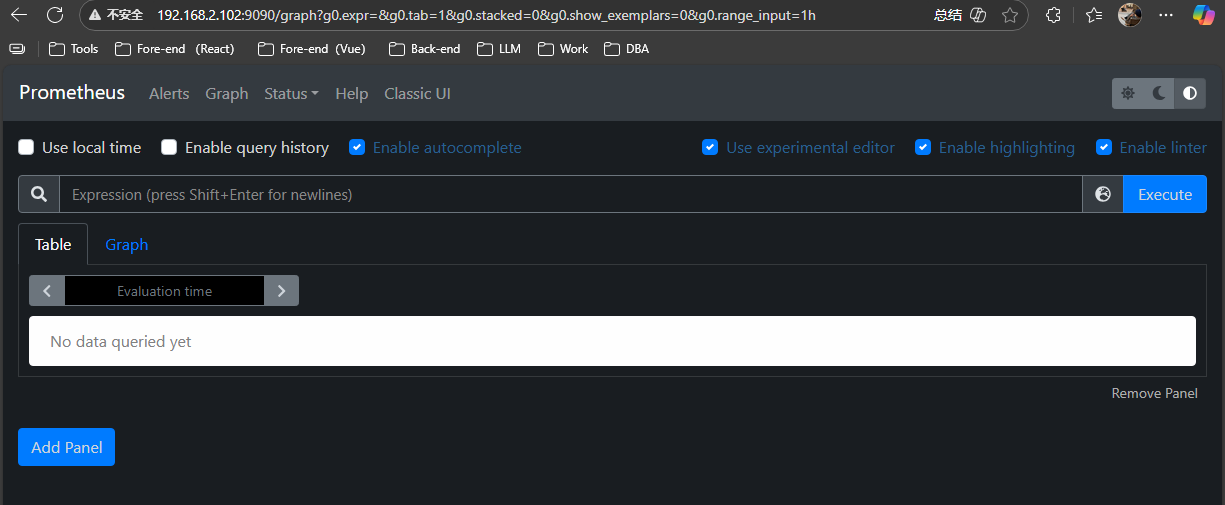Expand the Status dropdown in the navbar
This screenshot has height=505, width=1225.
291,93
